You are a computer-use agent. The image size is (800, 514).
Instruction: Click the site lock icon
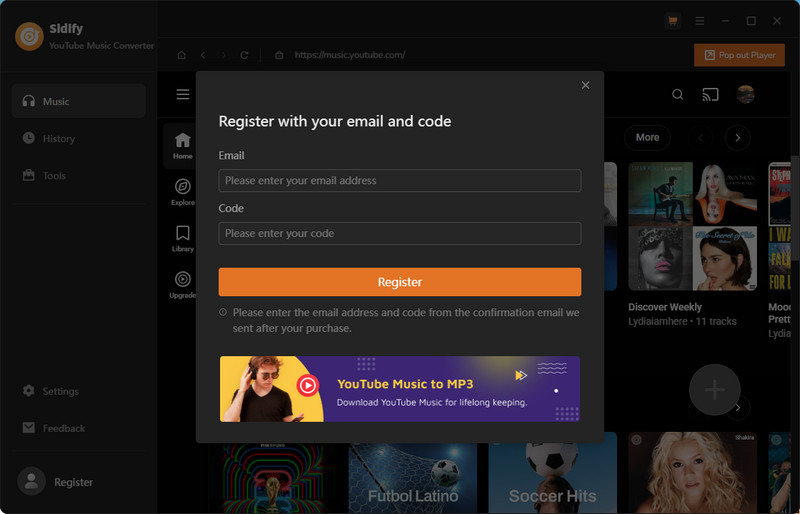click(279, 55)
